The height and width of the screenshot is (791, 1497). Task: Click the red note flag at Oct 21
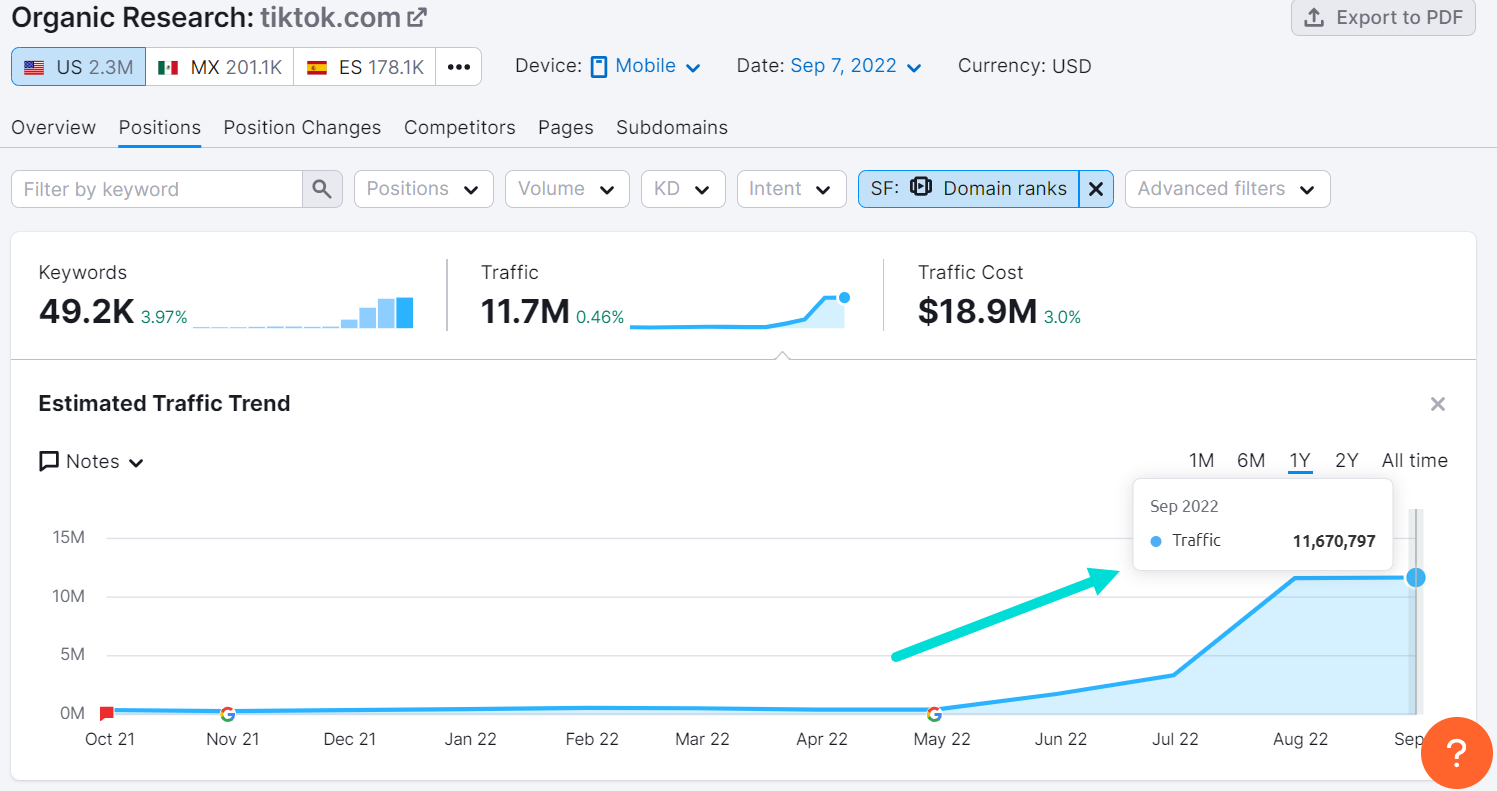point(107,713)
